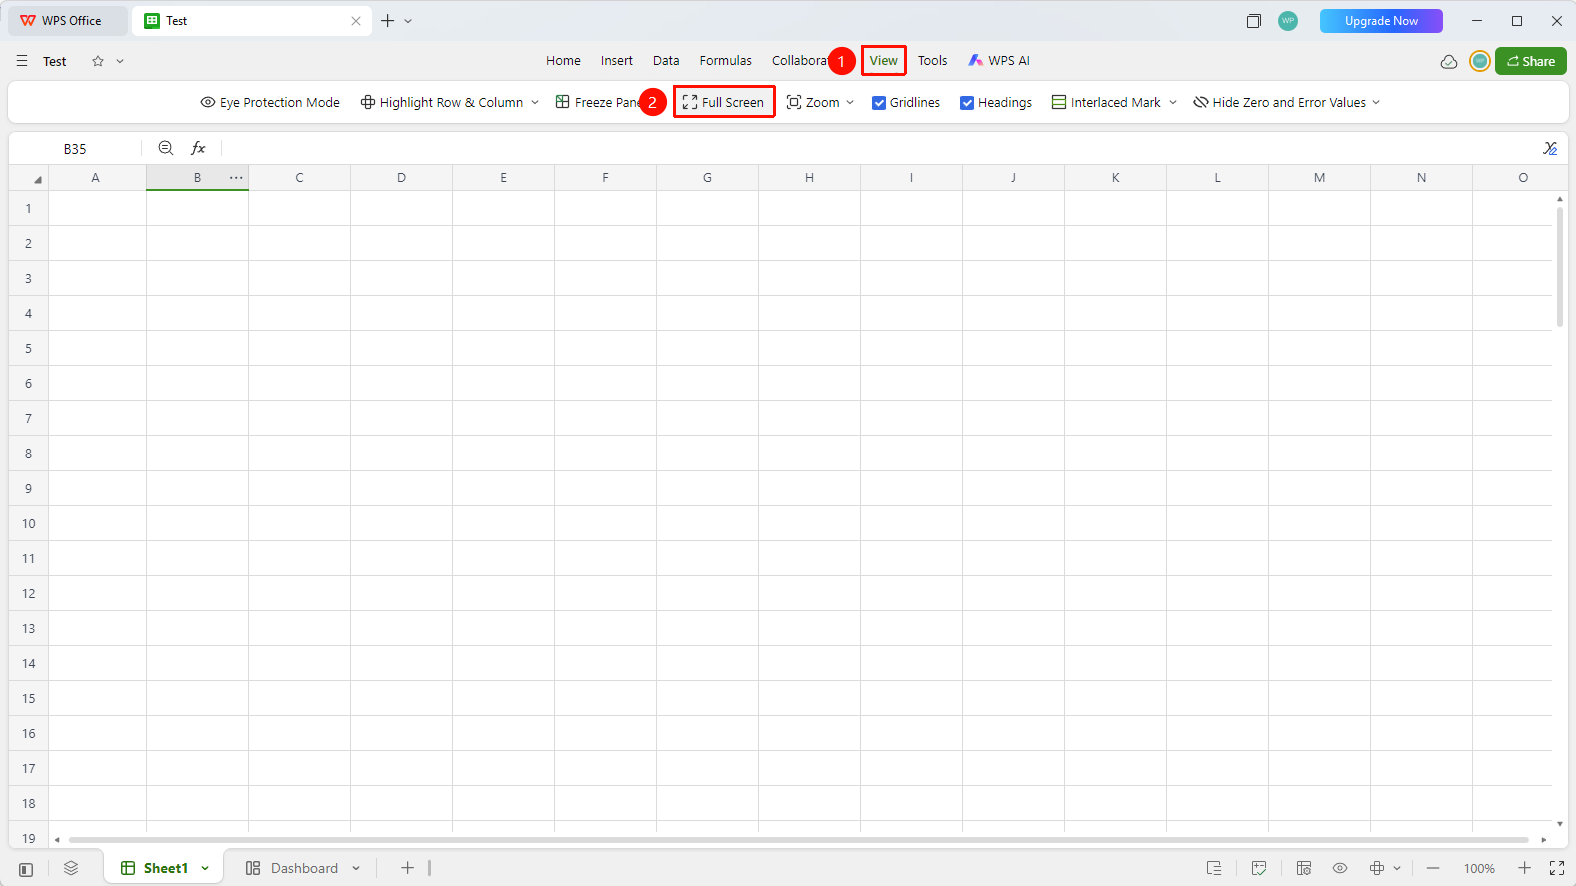
Task: Open the sheet list layers icon
Action: (x=71, y=868)
